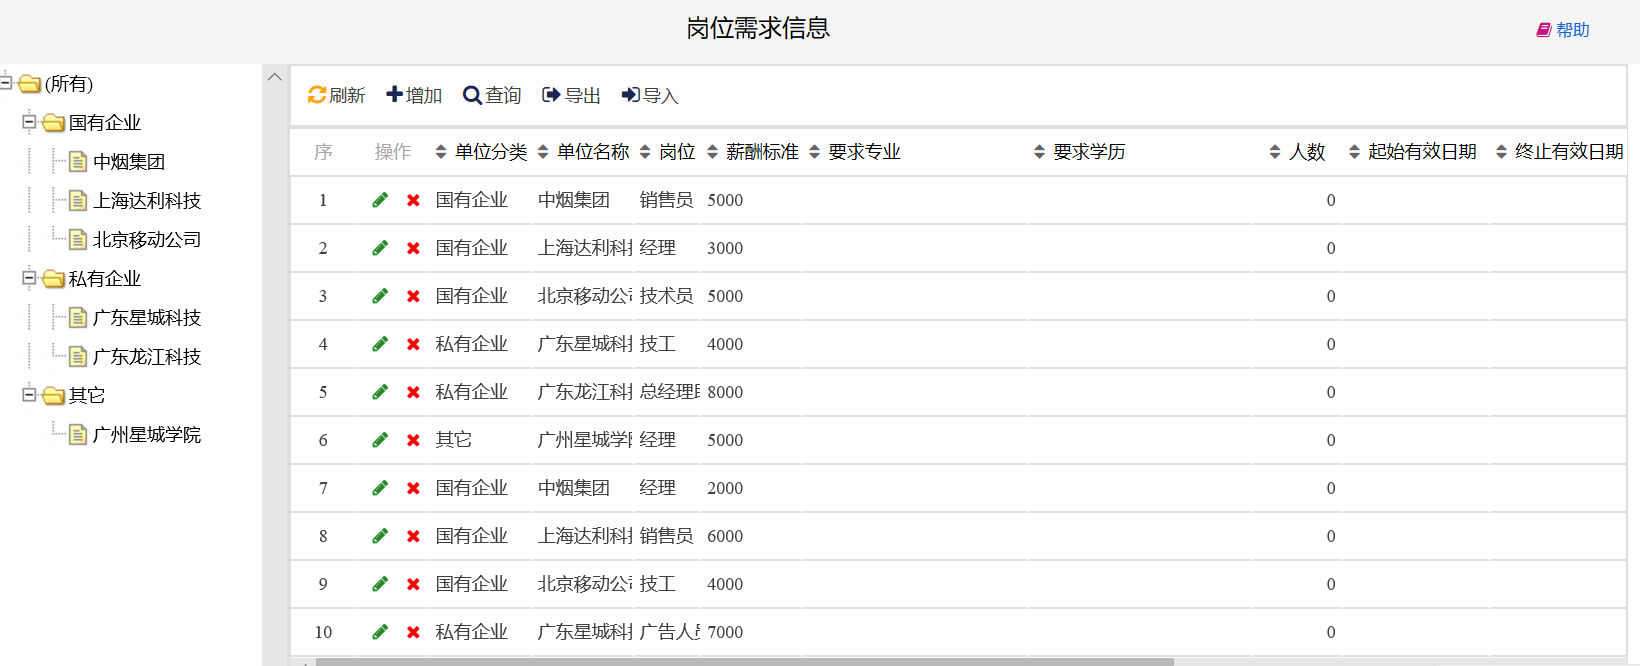Sort by 单位名称 column arrows
The height and width of the screenshot is (666, 1640).
(543, 152)
